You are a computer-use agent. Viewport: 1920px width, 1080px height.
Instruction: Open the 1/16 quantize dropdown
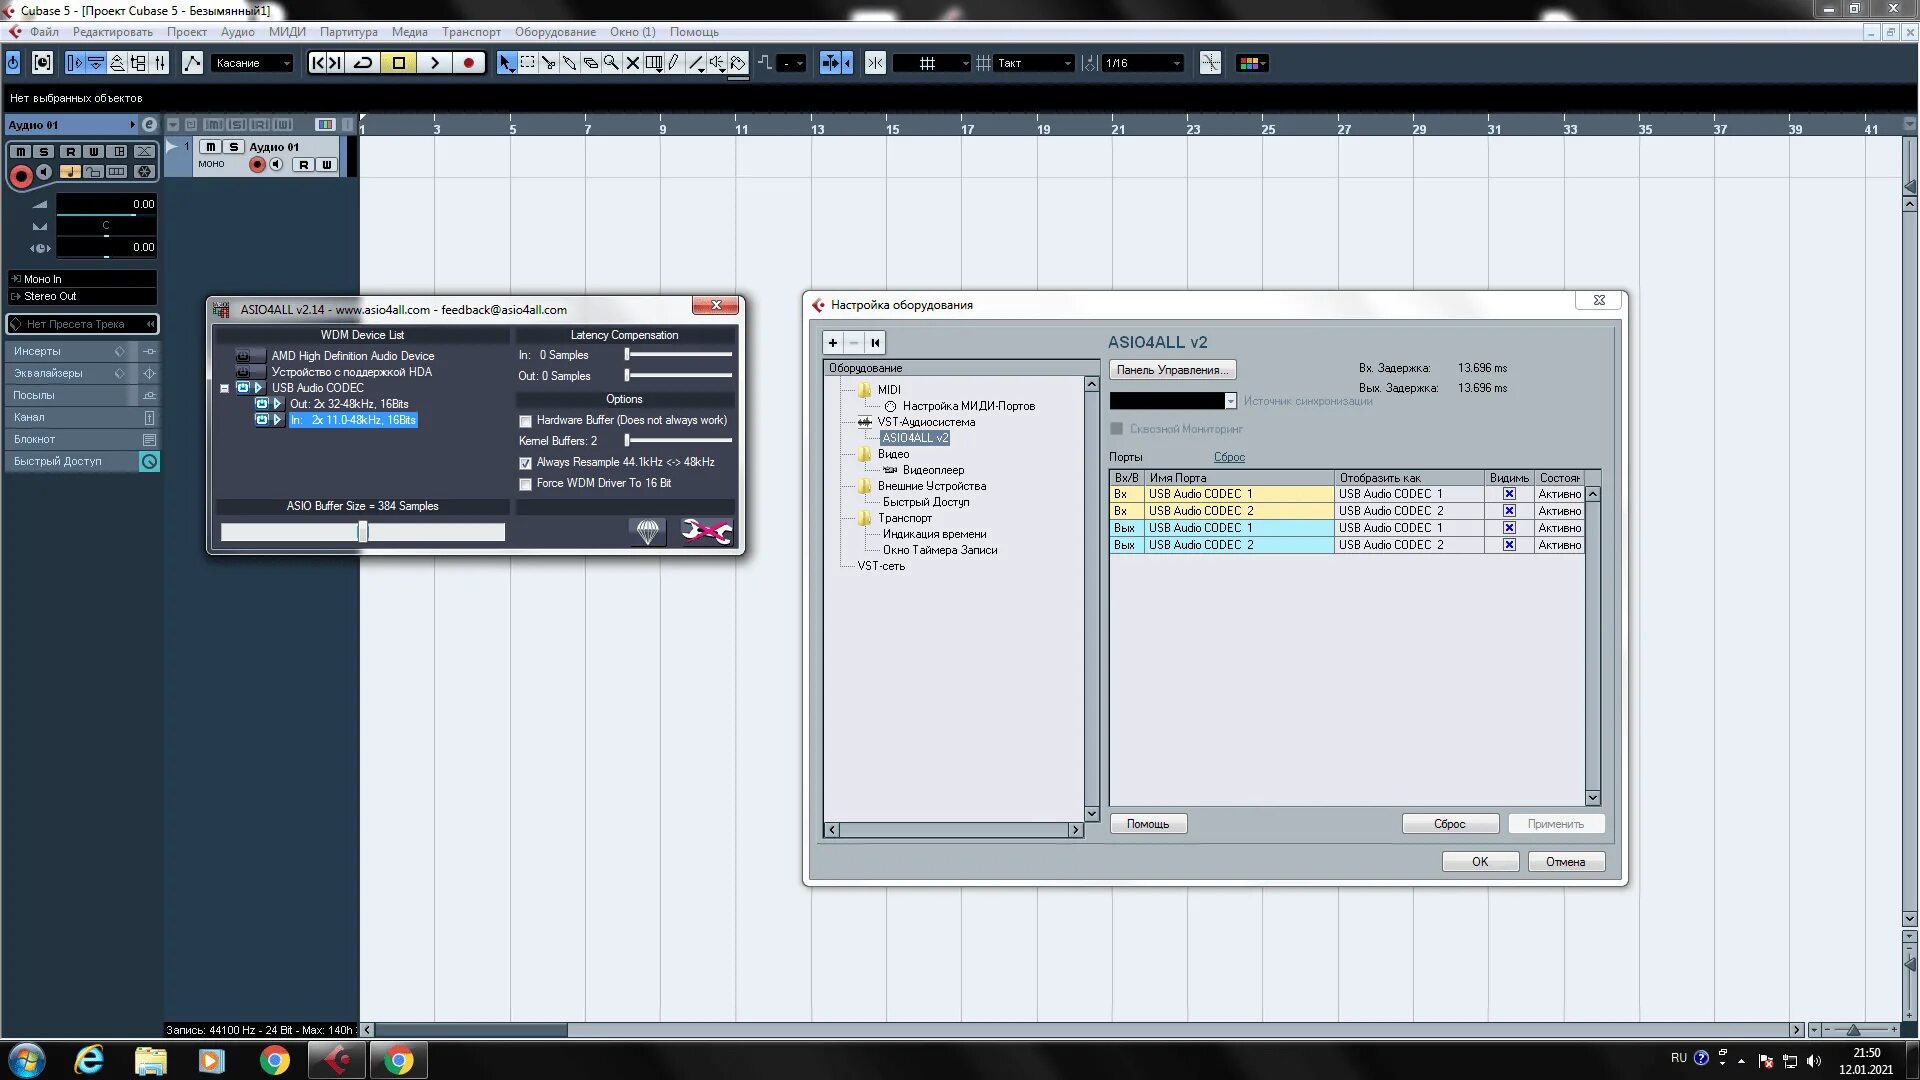click(x=1143, y=63)
